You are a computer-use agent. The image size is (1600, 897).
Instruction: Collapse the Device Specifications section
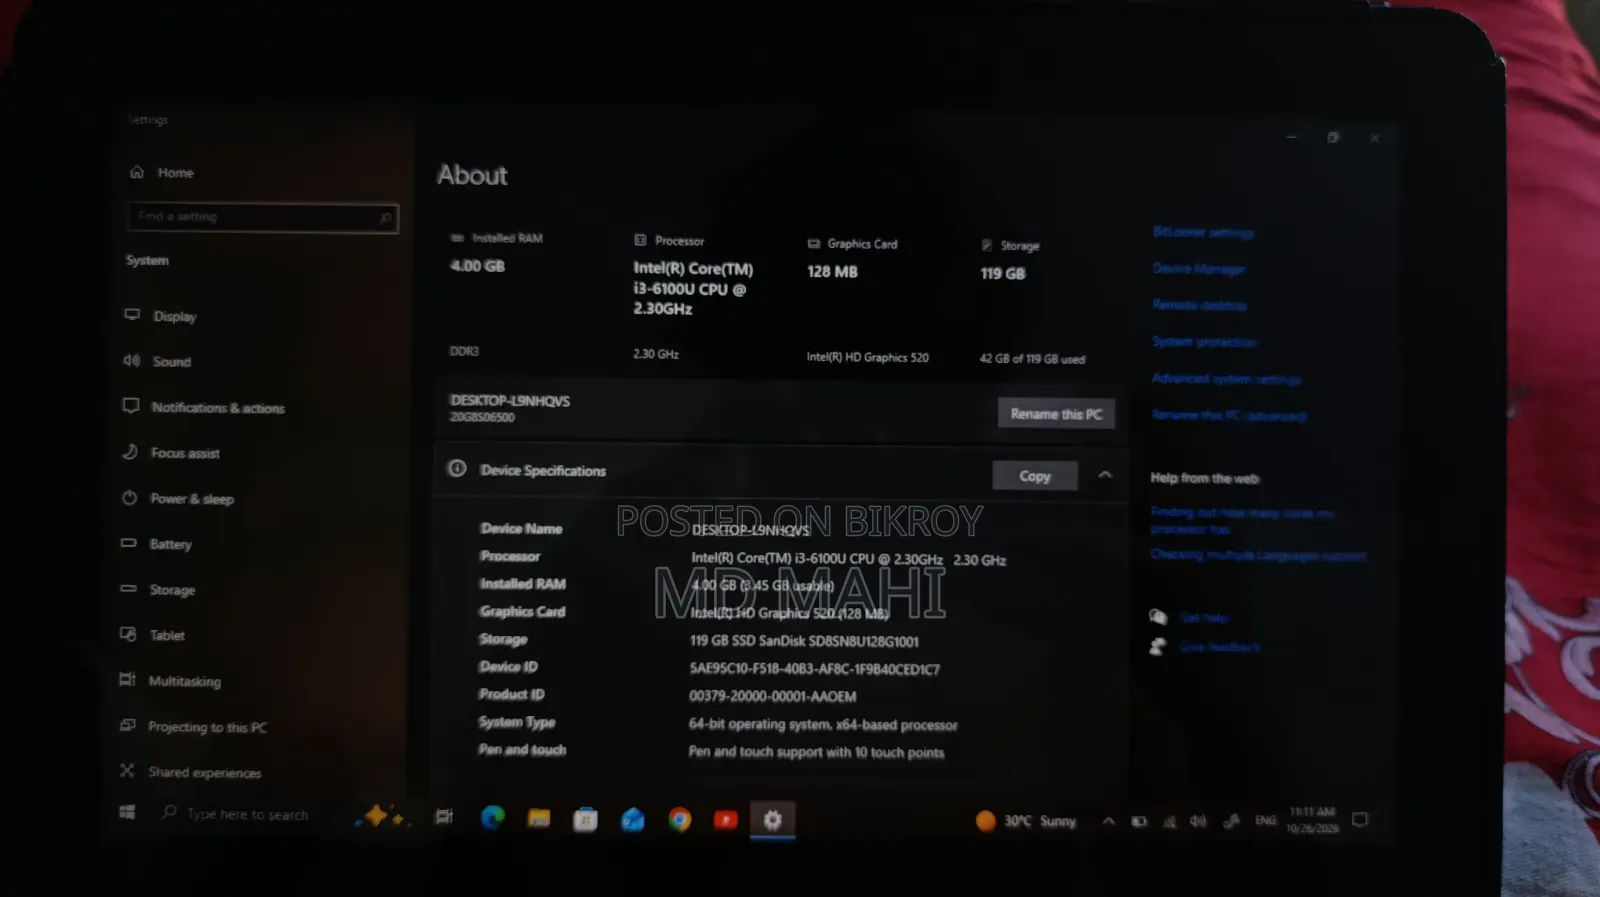[x=1105, y=474]
